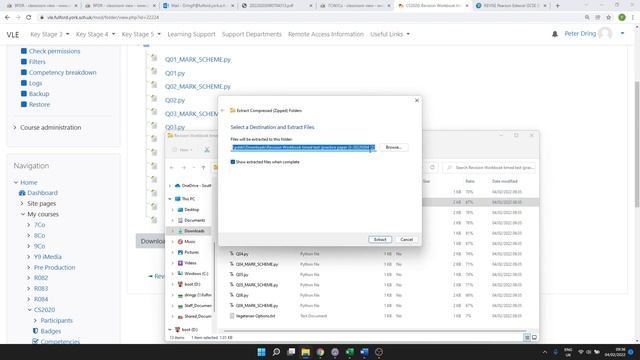This screenshot has height=360, width=640.
Task: Click the Chrome reload button
Action: click(x=29, y=18)
